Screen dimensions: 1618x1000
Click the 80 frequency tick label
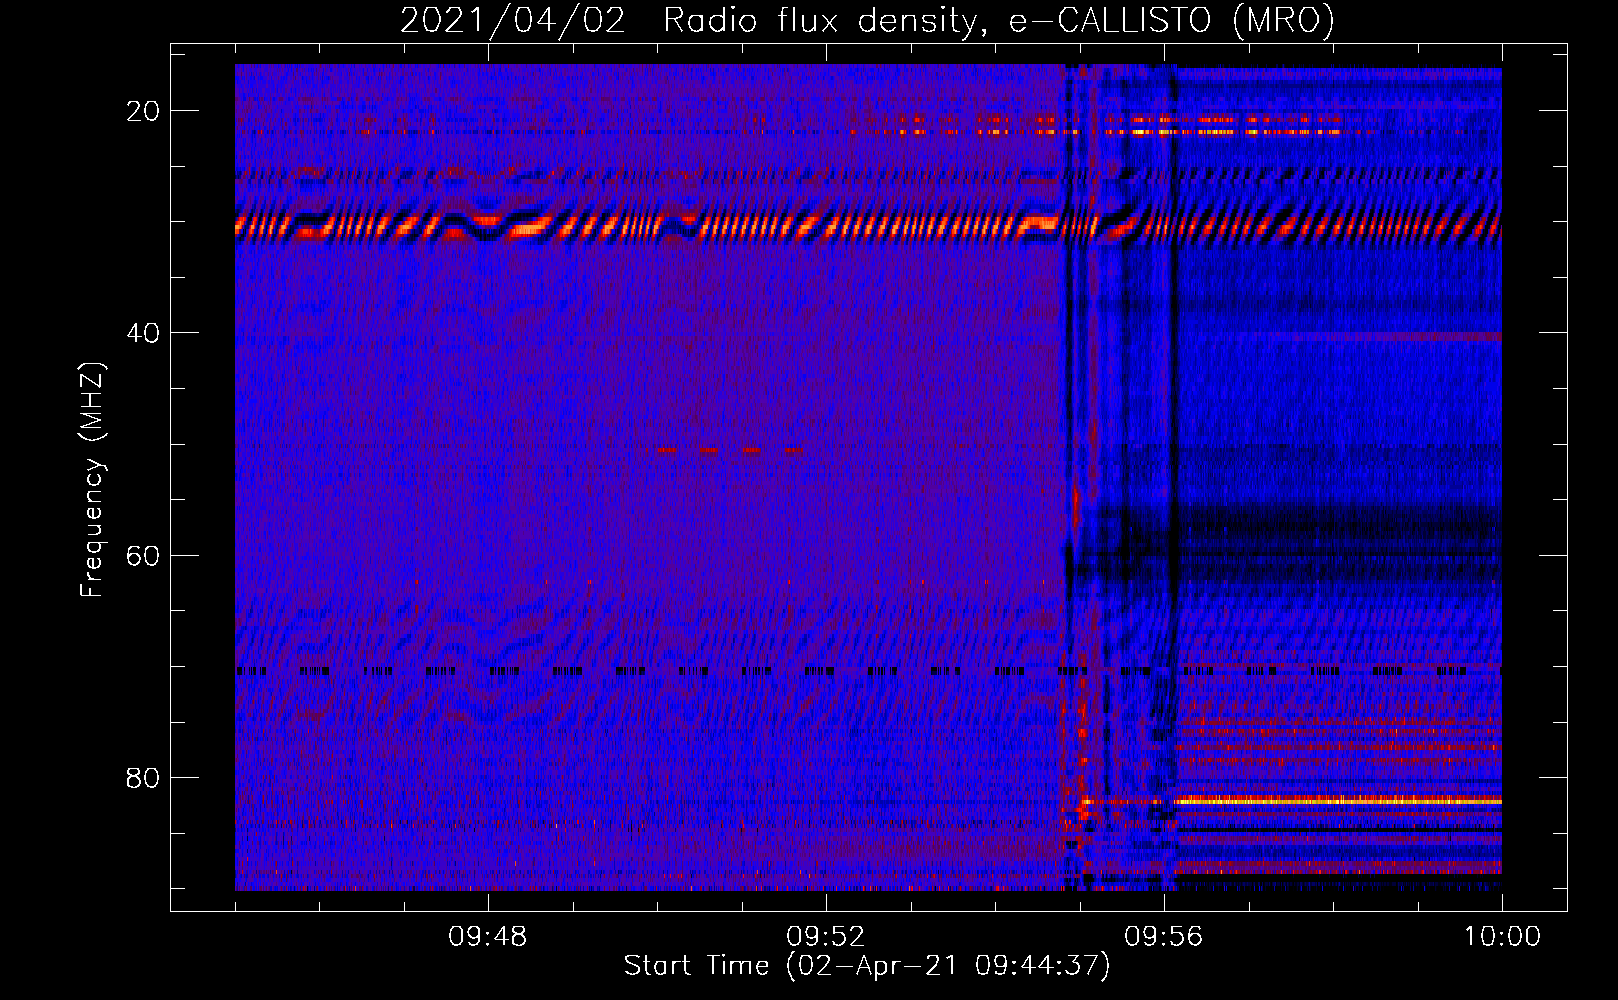[x=143, y=777]
